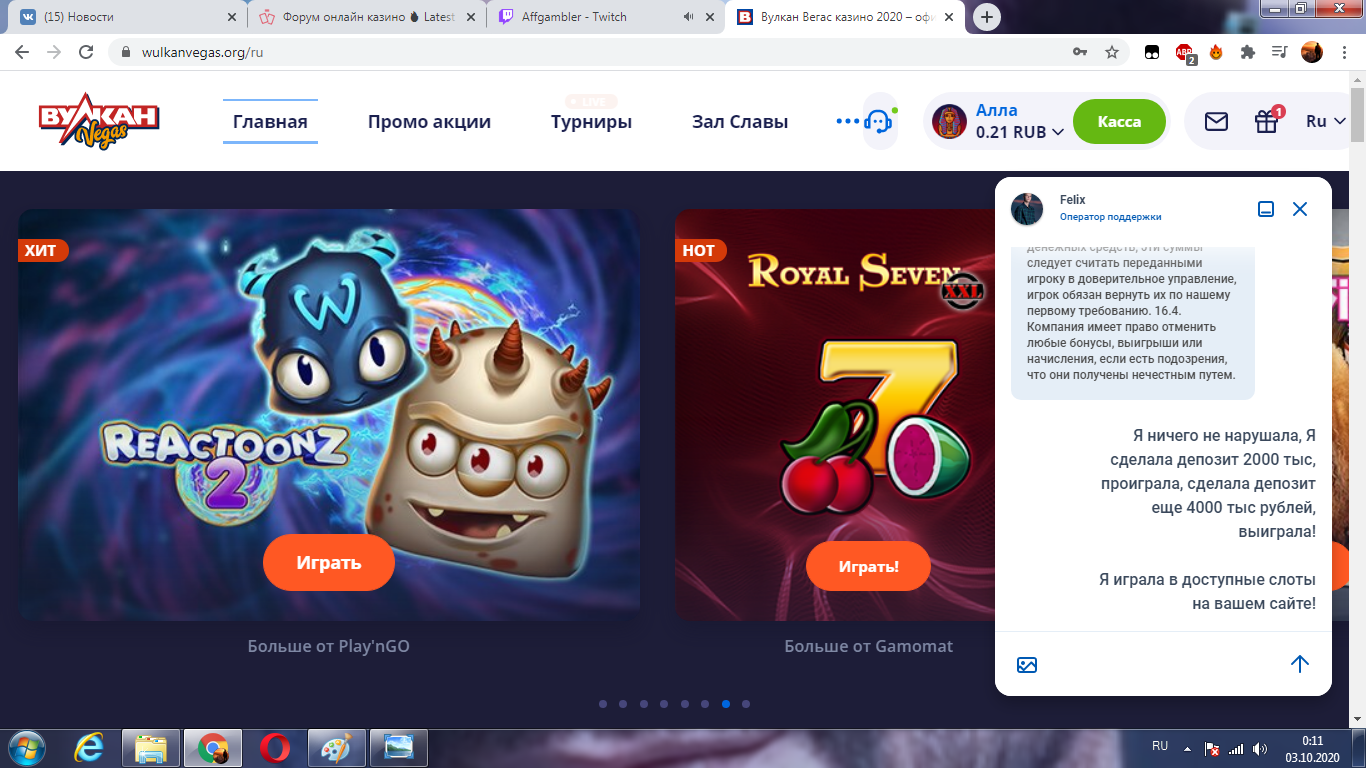This screenshot has height=768, width=1366.
Task: Open the Промо акции page
Action: [x=429, y=122]
